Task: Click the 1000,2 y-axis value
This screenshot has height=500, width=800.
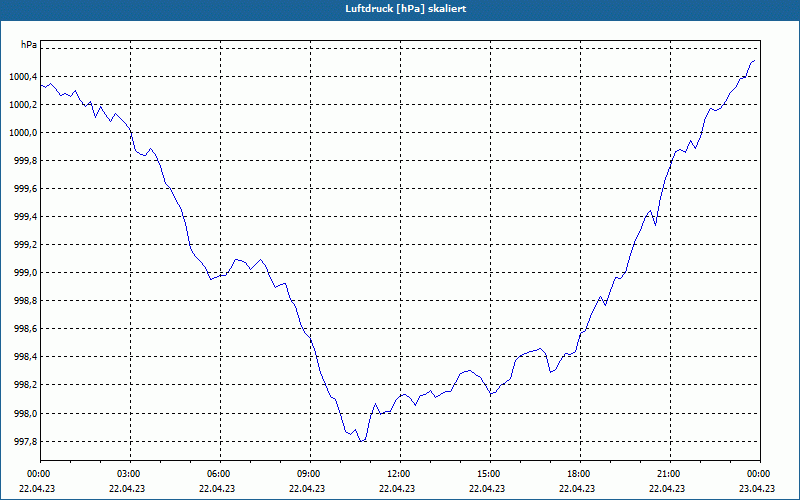Action: [x=23, y=105]
